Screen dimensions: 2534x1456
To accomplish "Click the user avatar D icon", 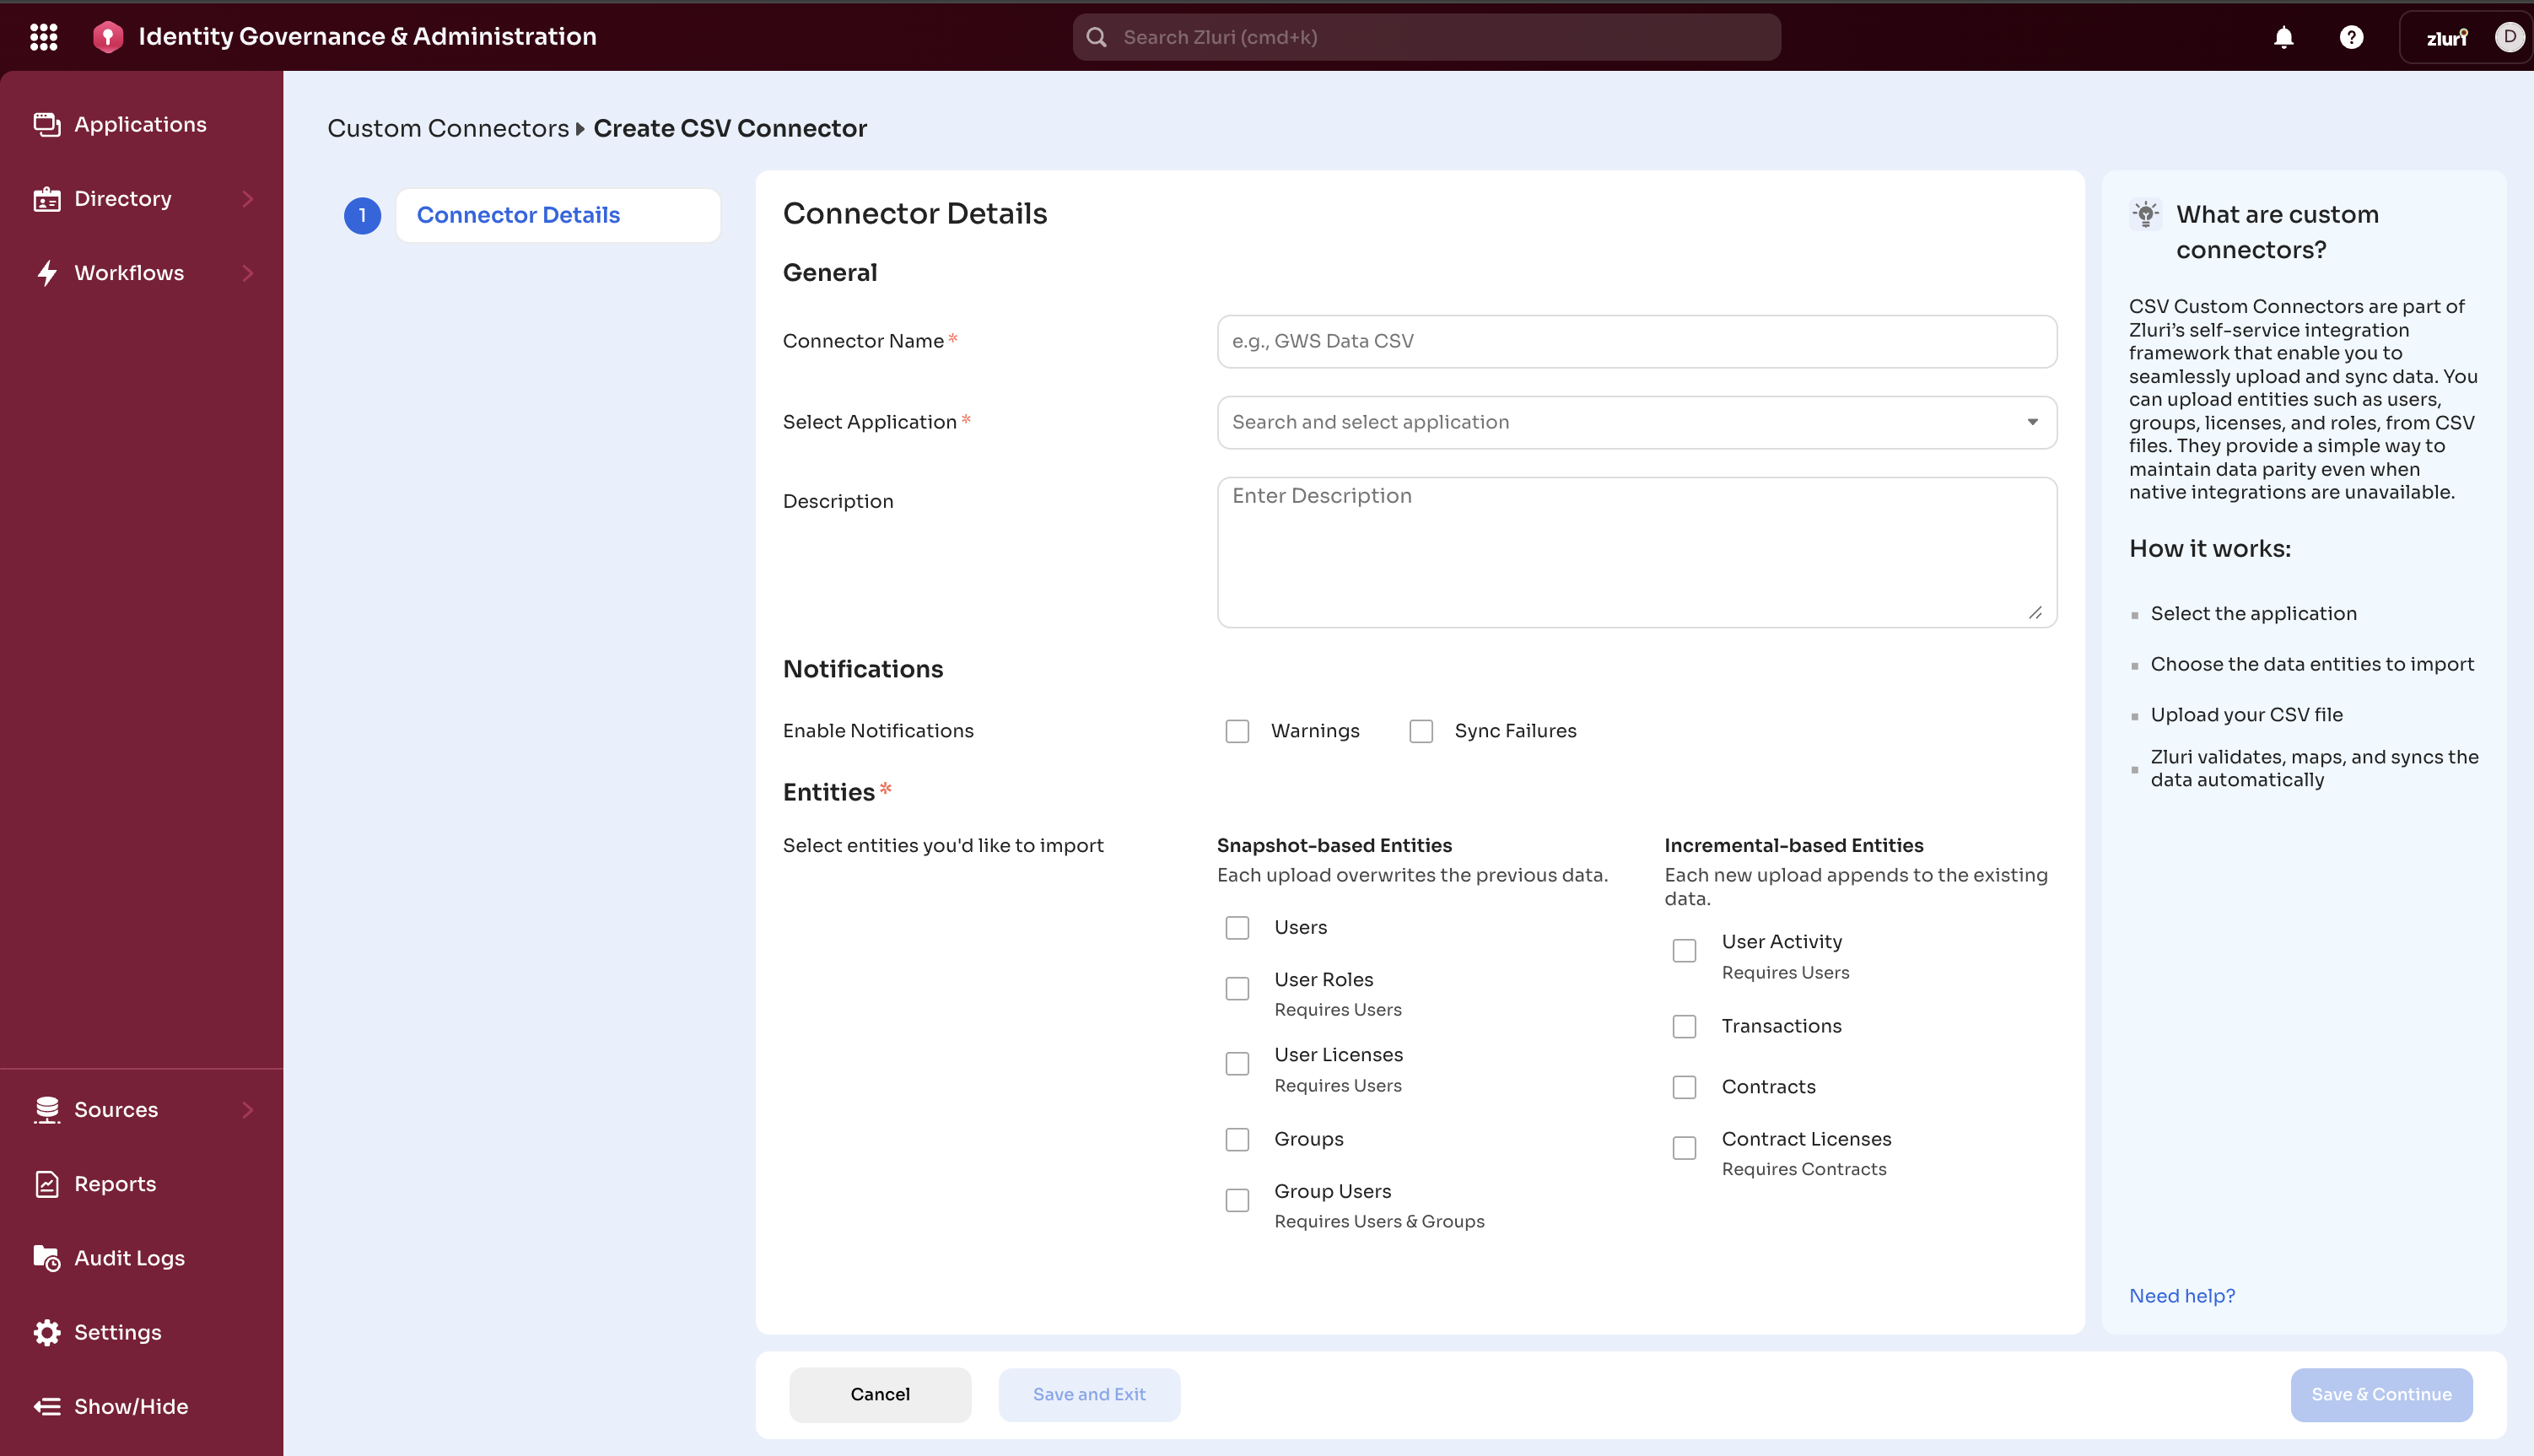I will point(2508,37).
